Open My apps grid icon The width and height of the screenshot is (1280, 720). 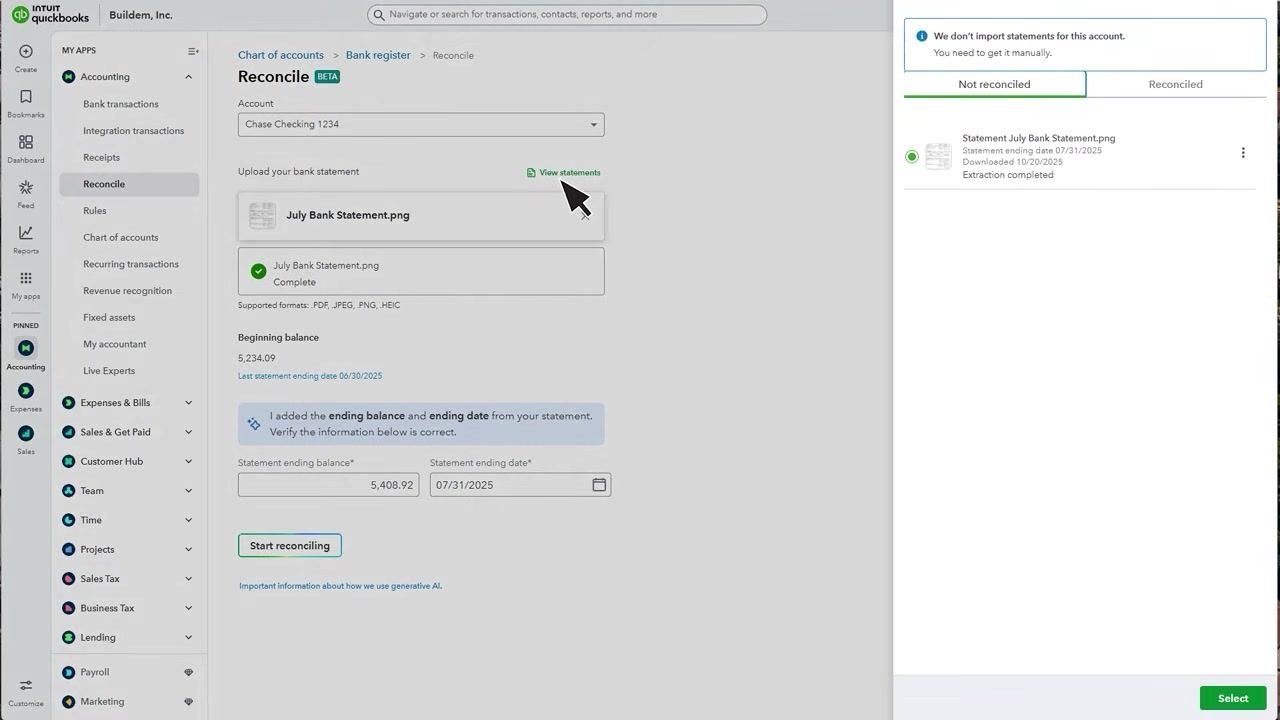pos(26,278)
